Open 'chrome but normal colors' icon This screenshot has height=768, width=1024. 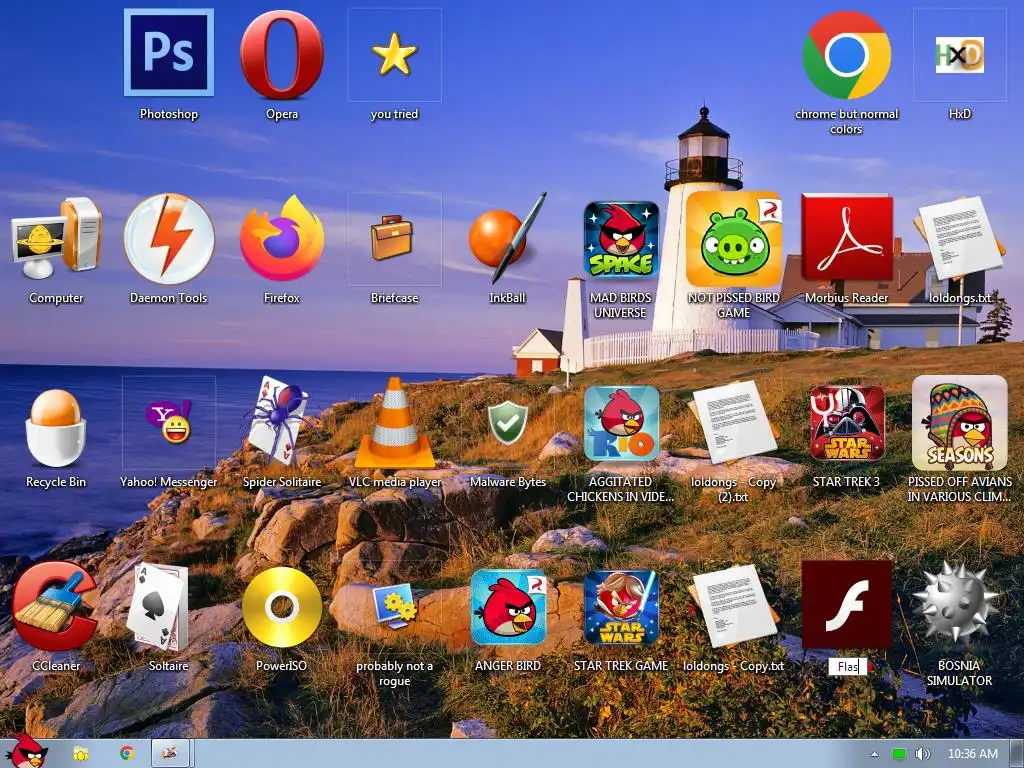pos(846,55)
